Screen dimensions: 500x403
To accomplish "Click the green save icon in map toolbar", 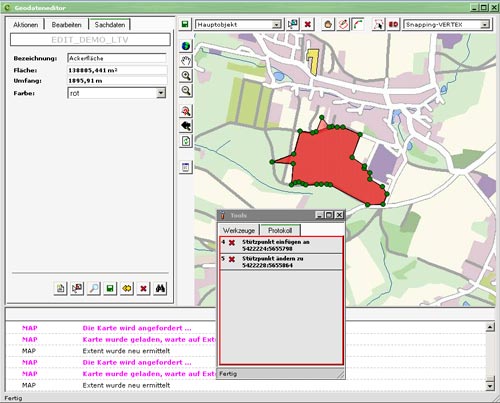I will (185, 24).
